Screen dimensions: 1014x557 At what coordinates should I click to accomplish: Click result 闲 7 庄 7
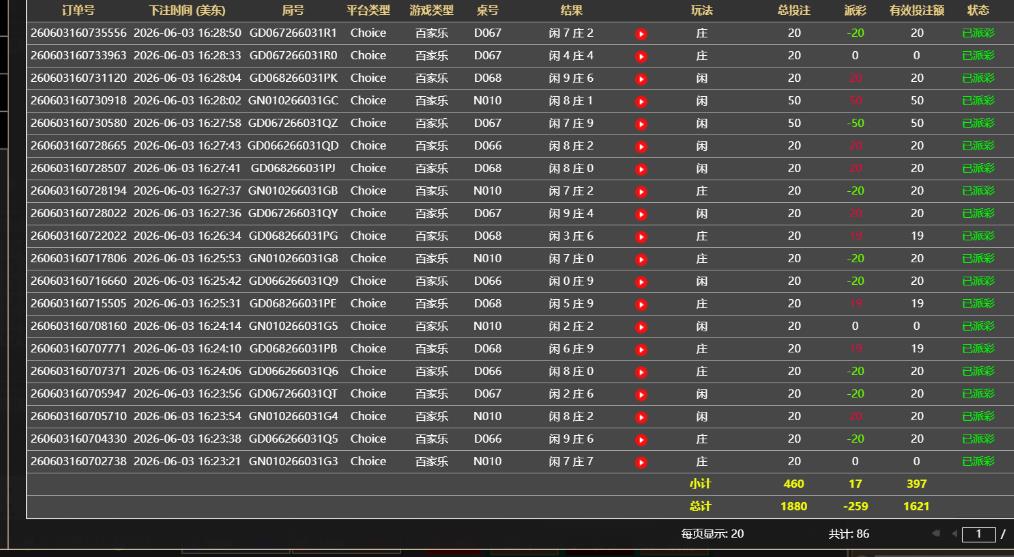tap(571, 461)
